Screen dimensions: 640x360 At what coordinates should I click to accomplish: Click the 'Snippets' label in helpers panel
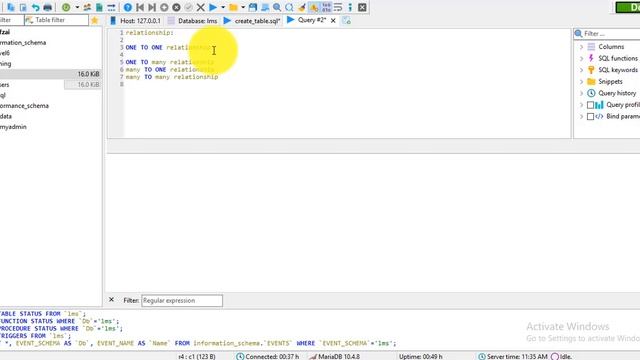610,82
